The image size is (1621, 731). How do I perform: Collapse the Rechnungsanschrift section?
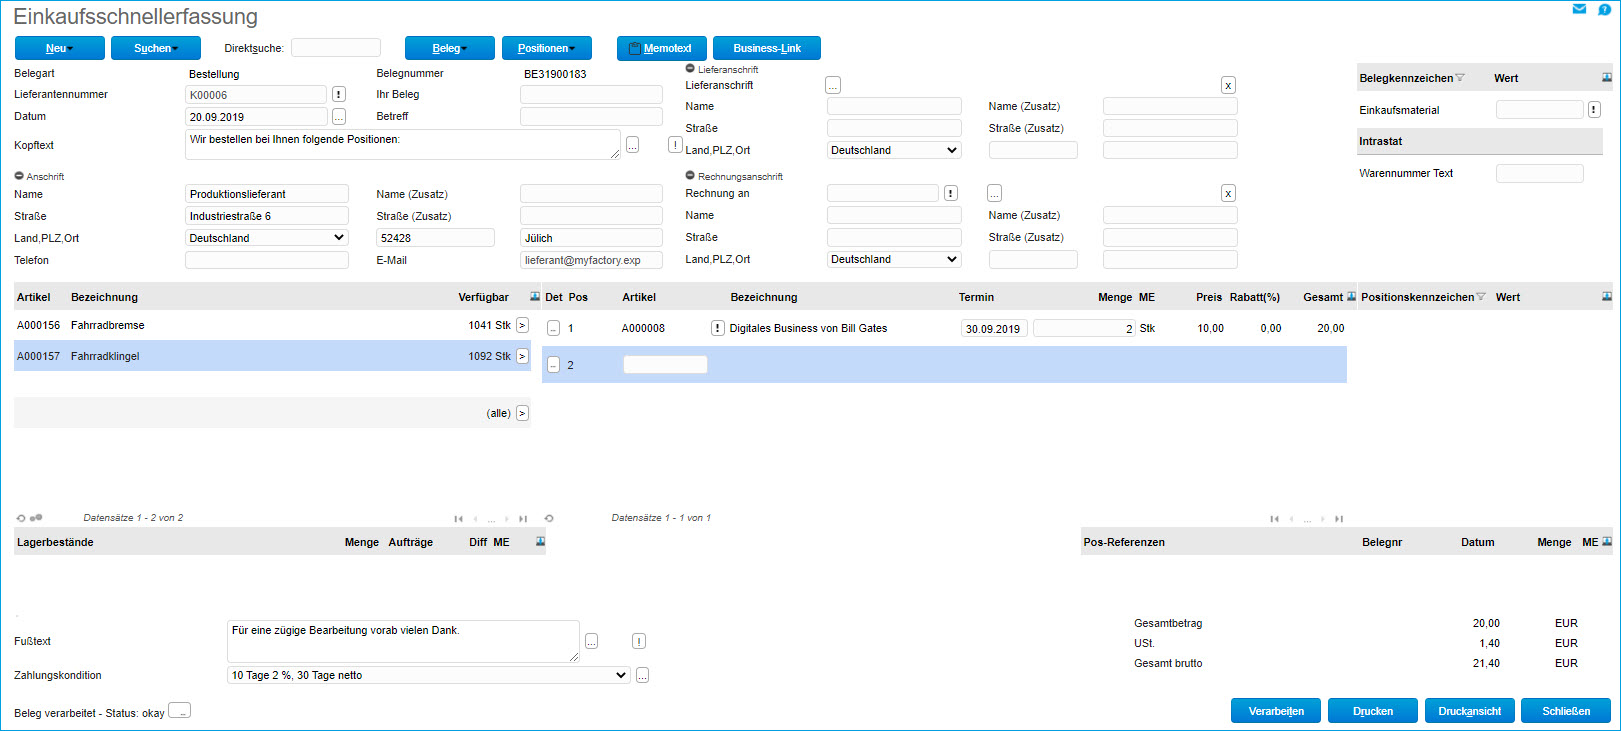690,176
